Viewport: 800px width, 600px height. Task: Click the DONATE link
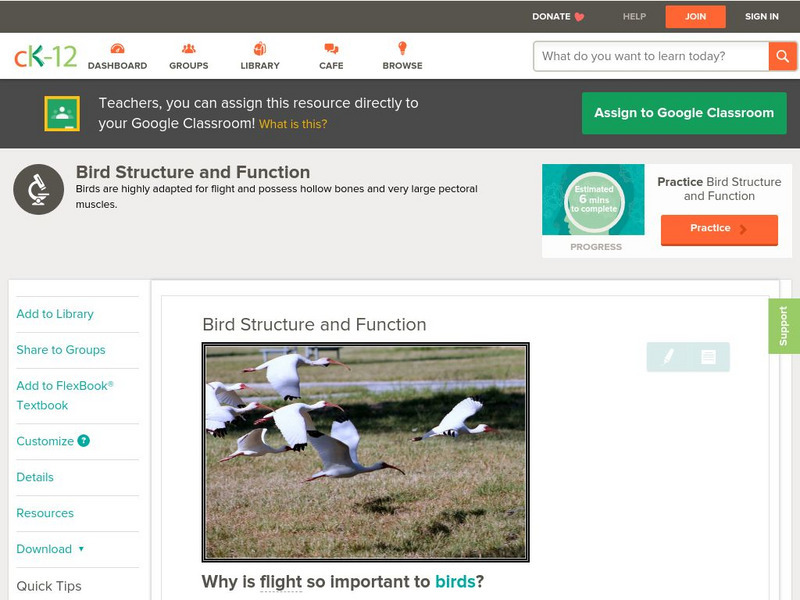click(x=551, y=17)
